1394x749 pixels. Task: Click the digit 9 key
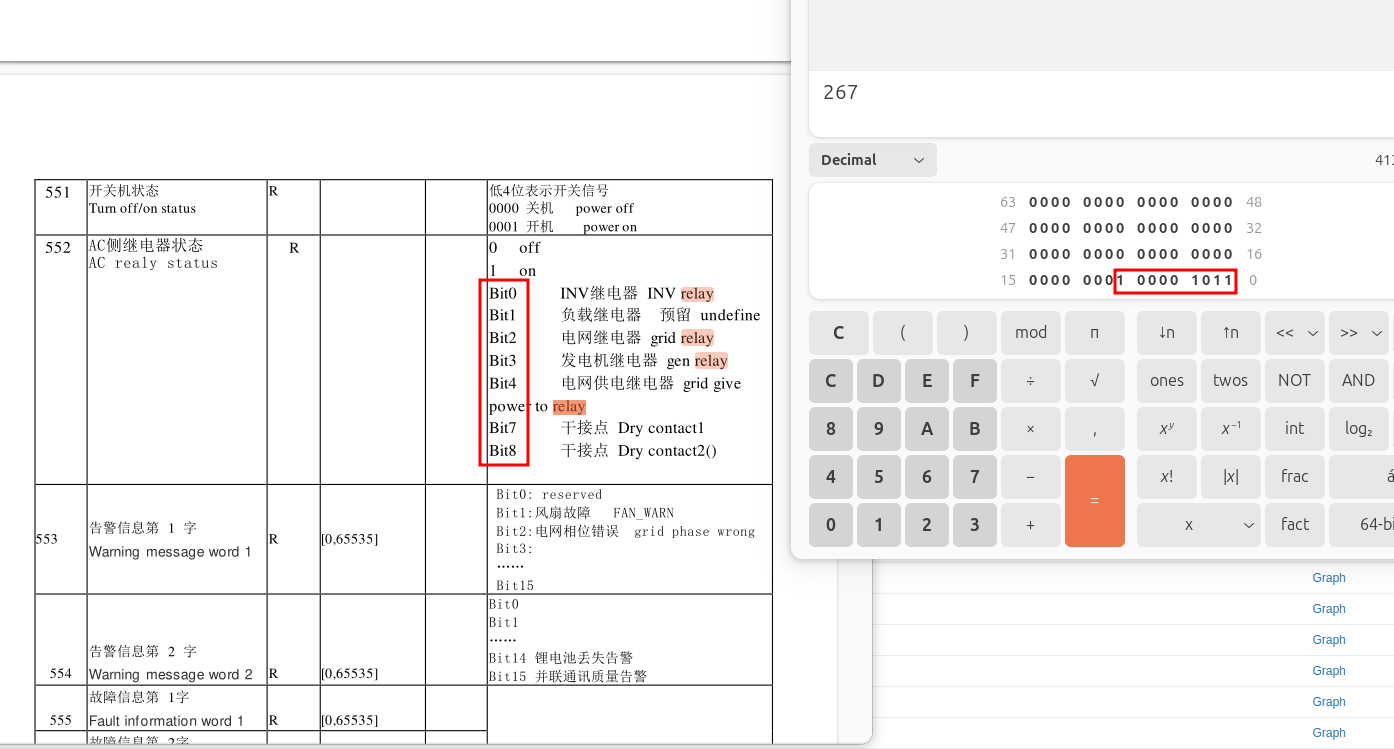pyautogui.click(x=878, y=429)
